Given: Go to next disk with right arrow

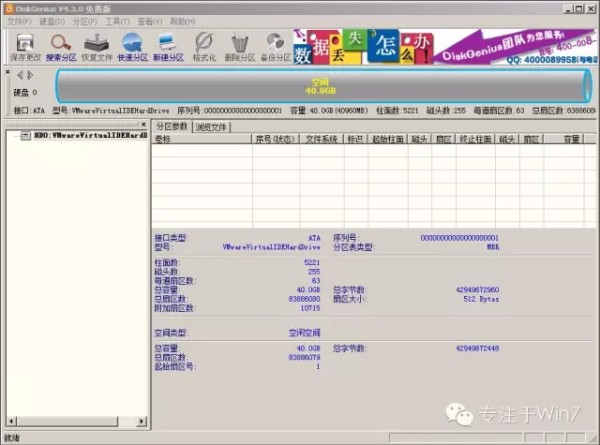Looking at the screenshot, I should (x=30, y=75).
